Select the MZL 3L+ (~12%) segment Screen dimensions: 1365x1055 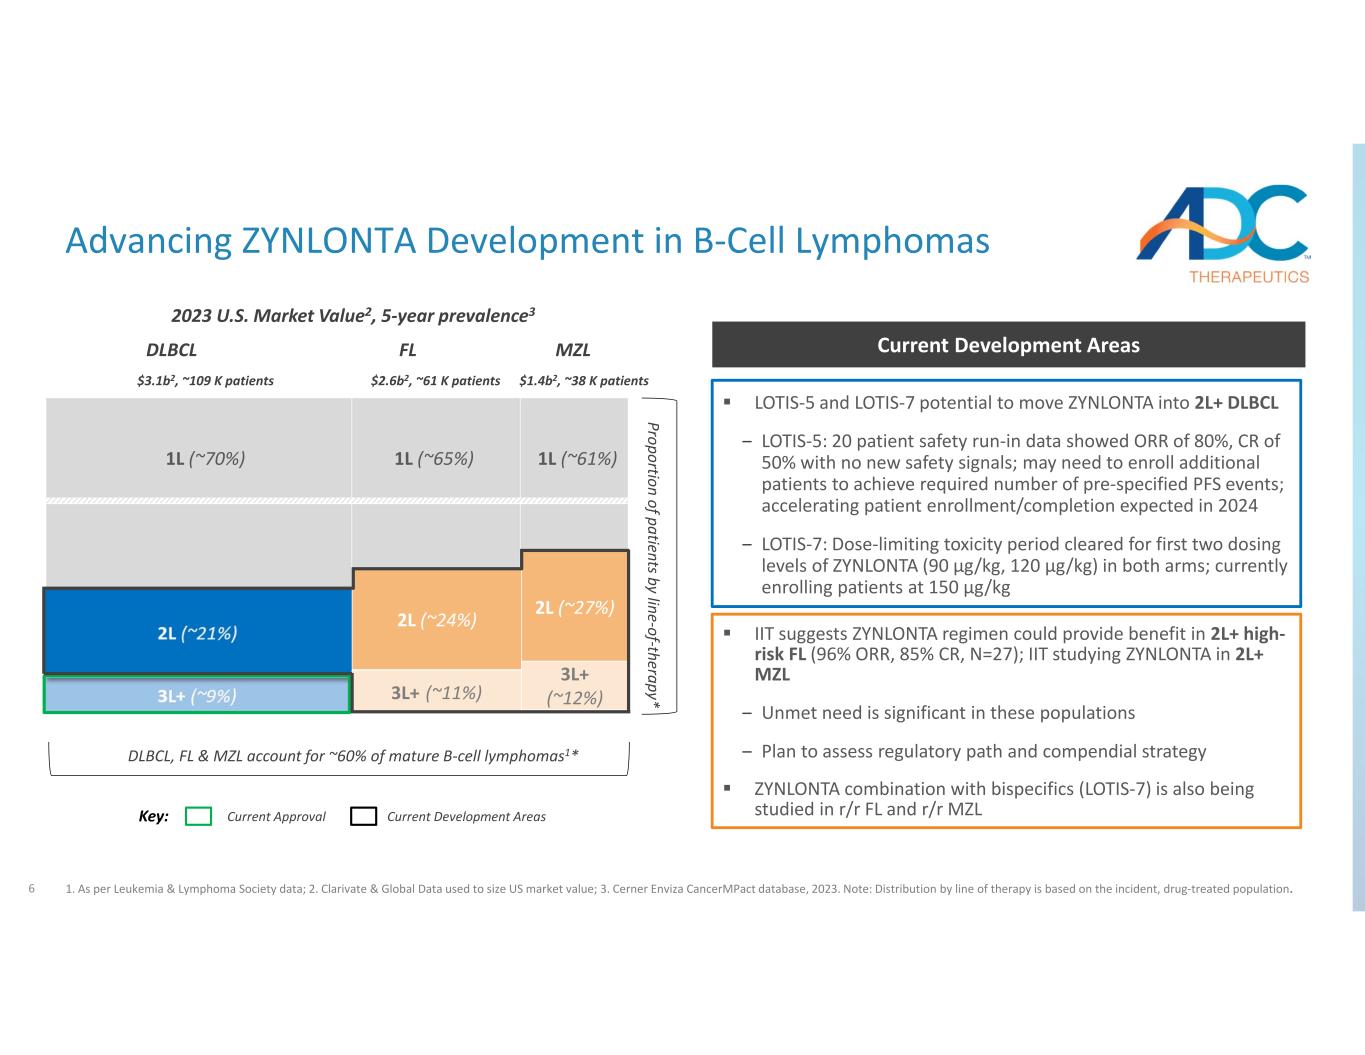(575, 686)
